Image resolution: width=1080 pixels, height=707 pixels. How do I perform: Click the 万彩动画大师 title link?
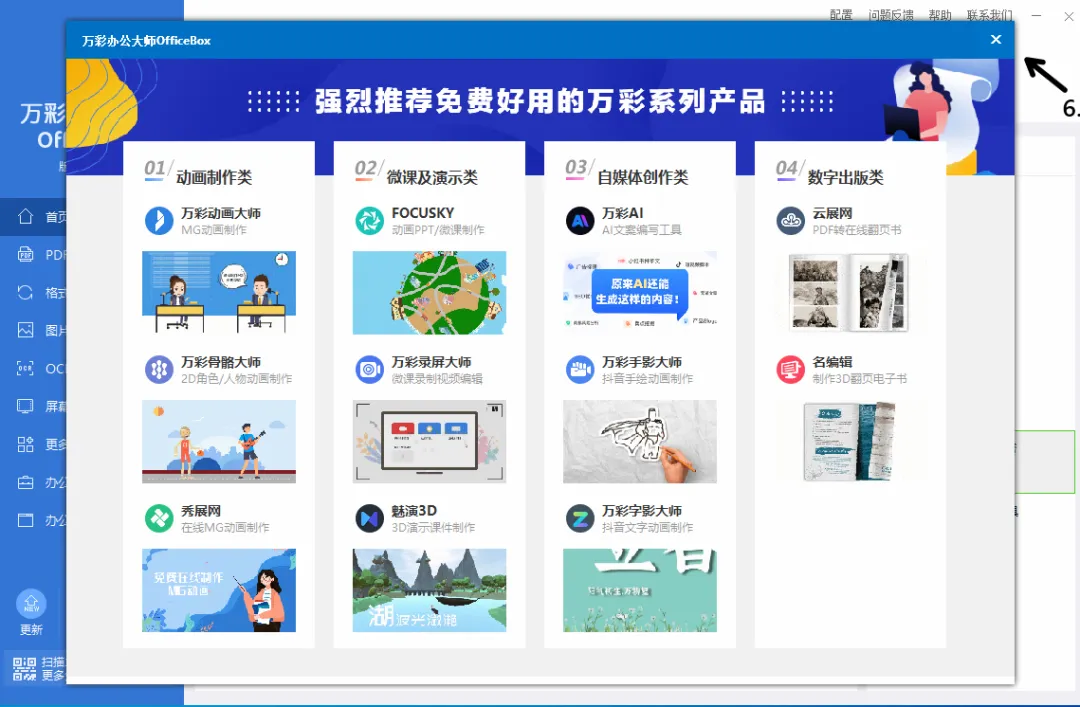point(220,213)
